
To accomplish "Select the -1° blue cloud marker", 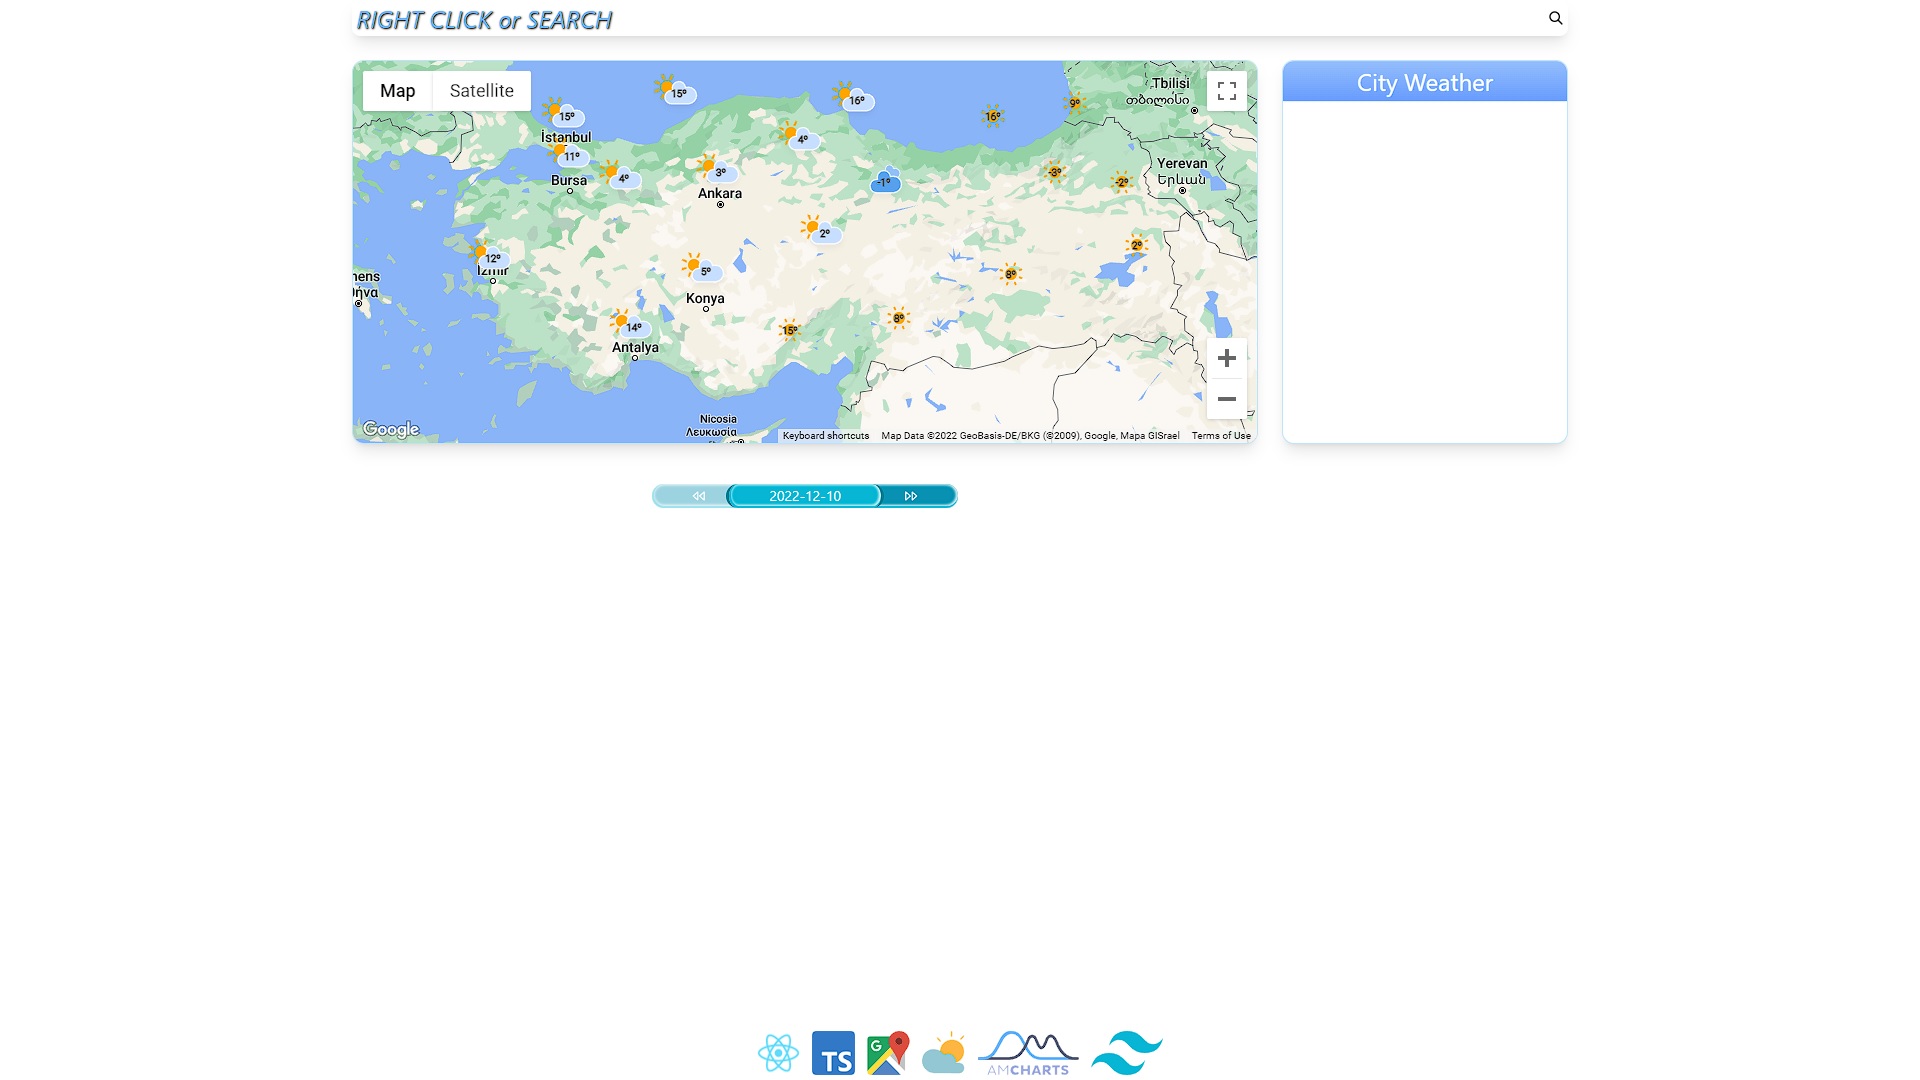I will pyautogui.click(x=885, y=181).
